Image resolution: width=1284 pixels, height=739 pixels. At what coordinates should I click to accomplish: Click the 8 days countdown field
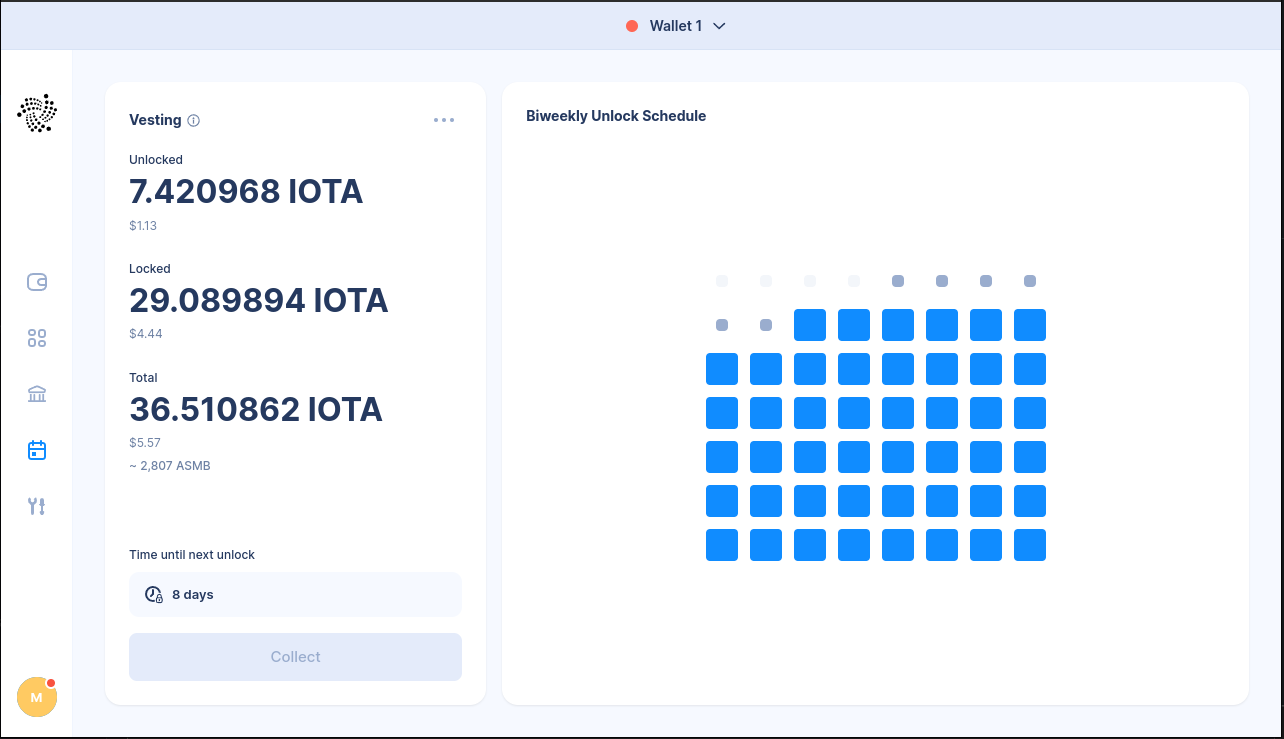[x=295, y=594]
